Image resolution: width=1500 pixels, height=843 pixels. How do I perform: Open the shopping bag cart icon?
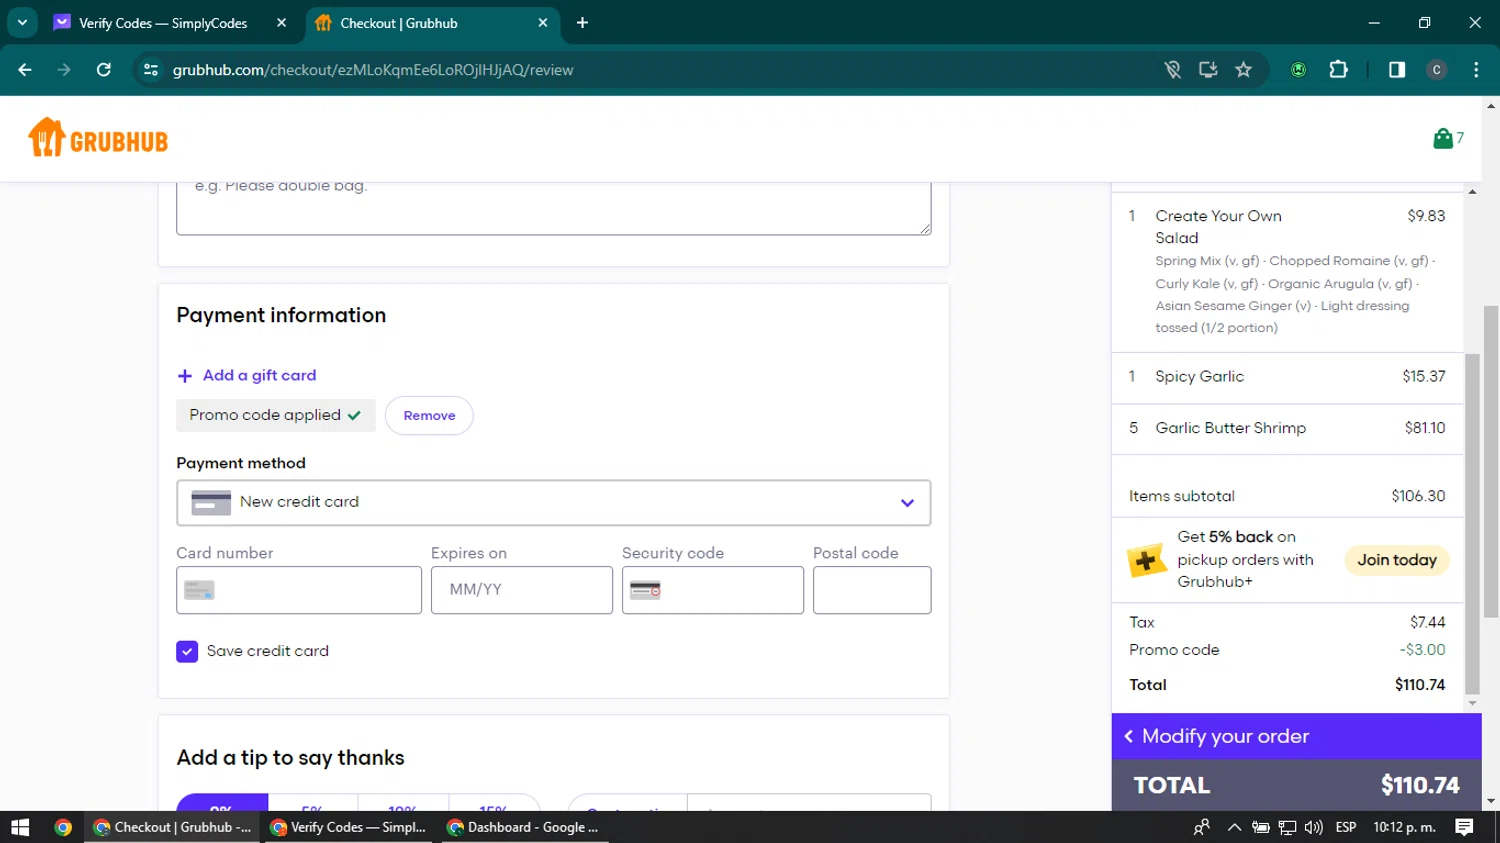pyautogui.click(x=1447, y=138)
